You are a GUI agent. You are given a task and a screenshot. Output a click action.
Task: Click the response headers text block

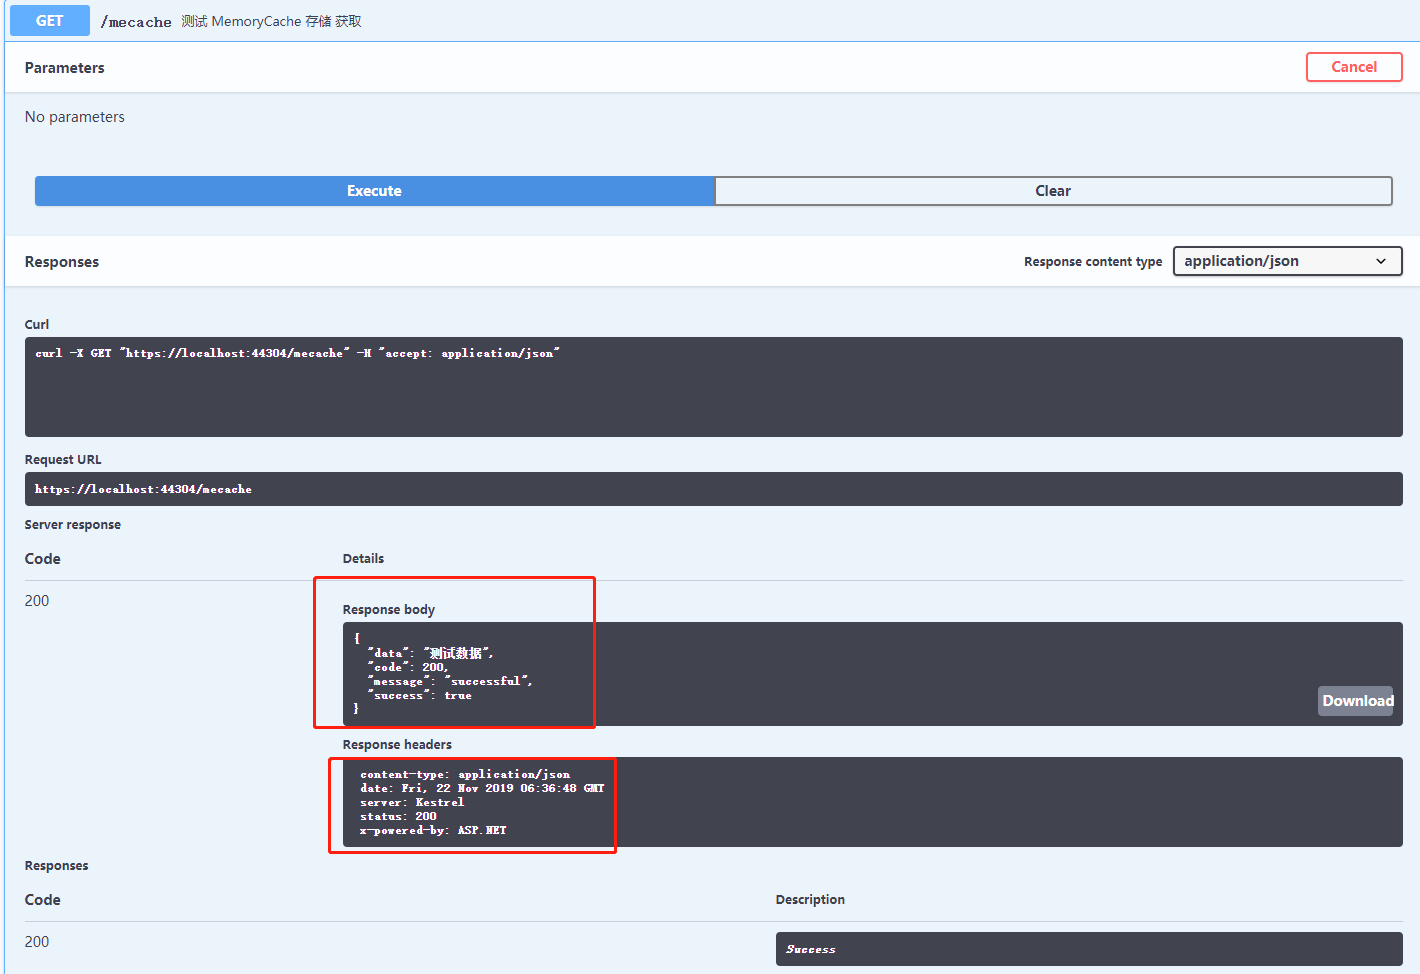click(480, 802)
